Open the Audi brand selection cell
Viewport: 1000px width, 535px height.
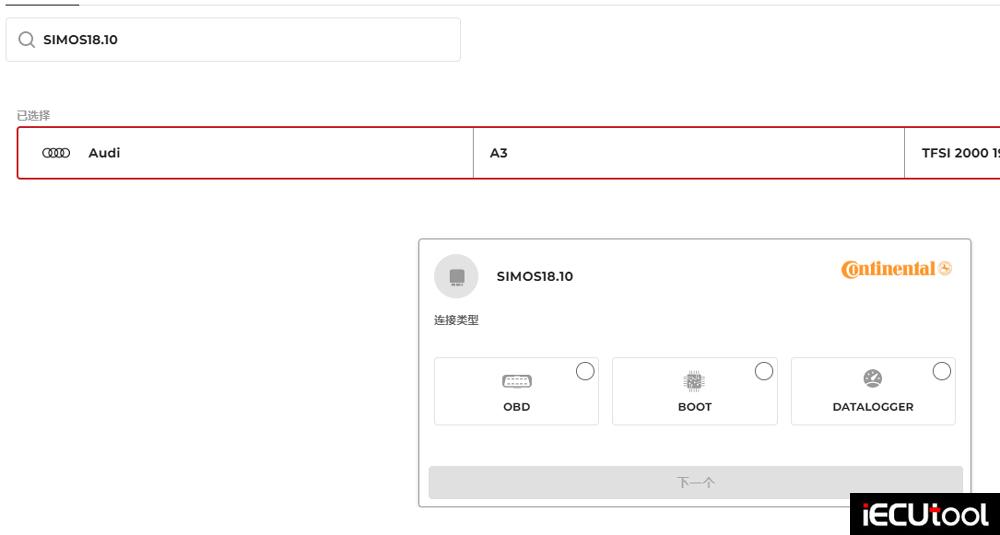pyautogui.click(x=245, y=153)
